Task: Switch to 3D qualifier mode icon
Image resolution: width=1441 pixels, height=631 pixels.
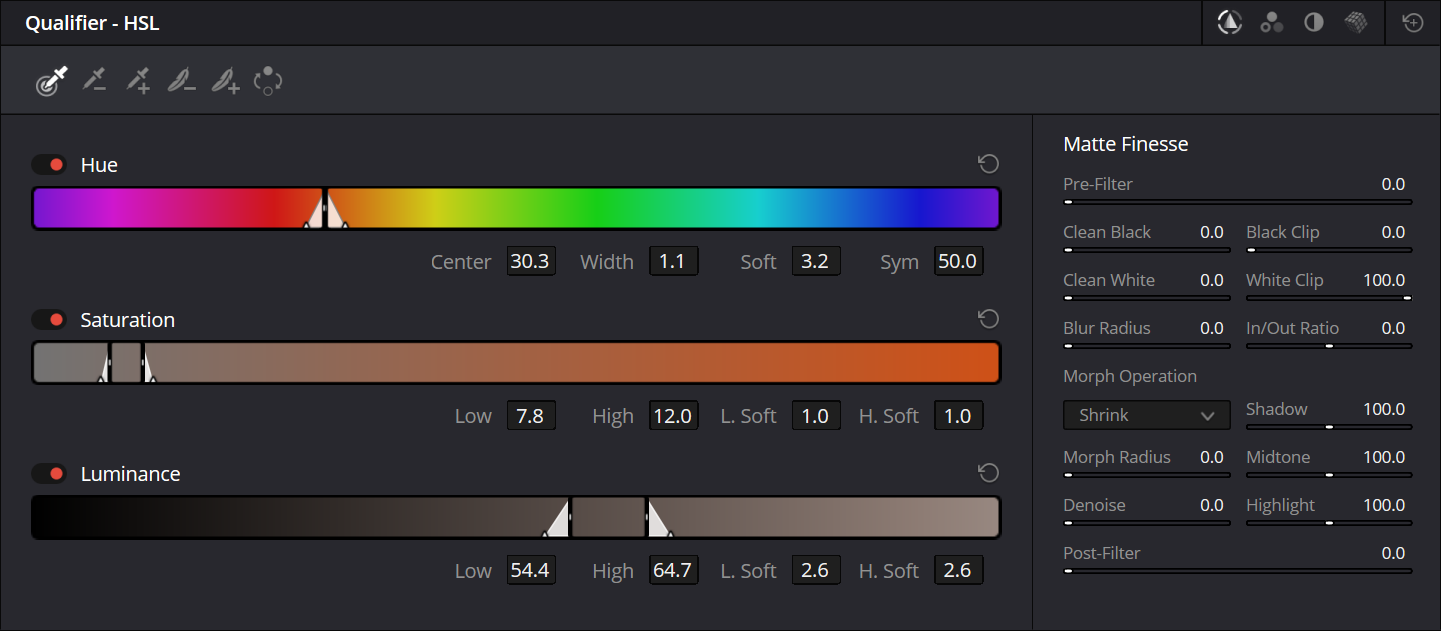Action: 1356,23
